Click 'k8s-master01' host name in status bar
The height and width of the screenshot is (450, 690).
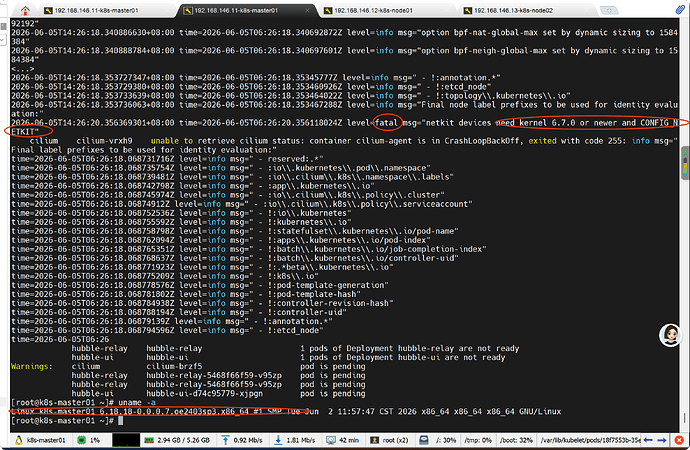click(46, 440)
